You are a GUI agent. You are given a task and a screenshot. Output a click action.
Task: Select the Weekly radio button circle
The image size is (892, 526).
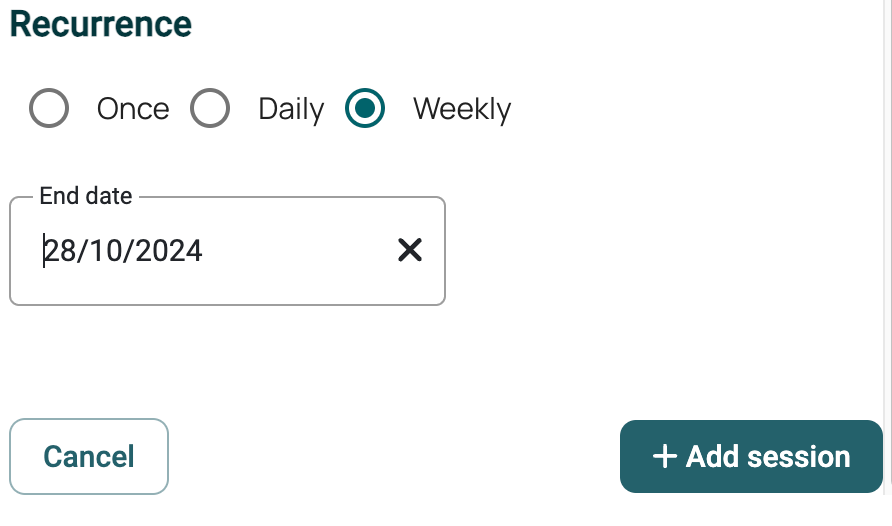[x=365, y=108]
